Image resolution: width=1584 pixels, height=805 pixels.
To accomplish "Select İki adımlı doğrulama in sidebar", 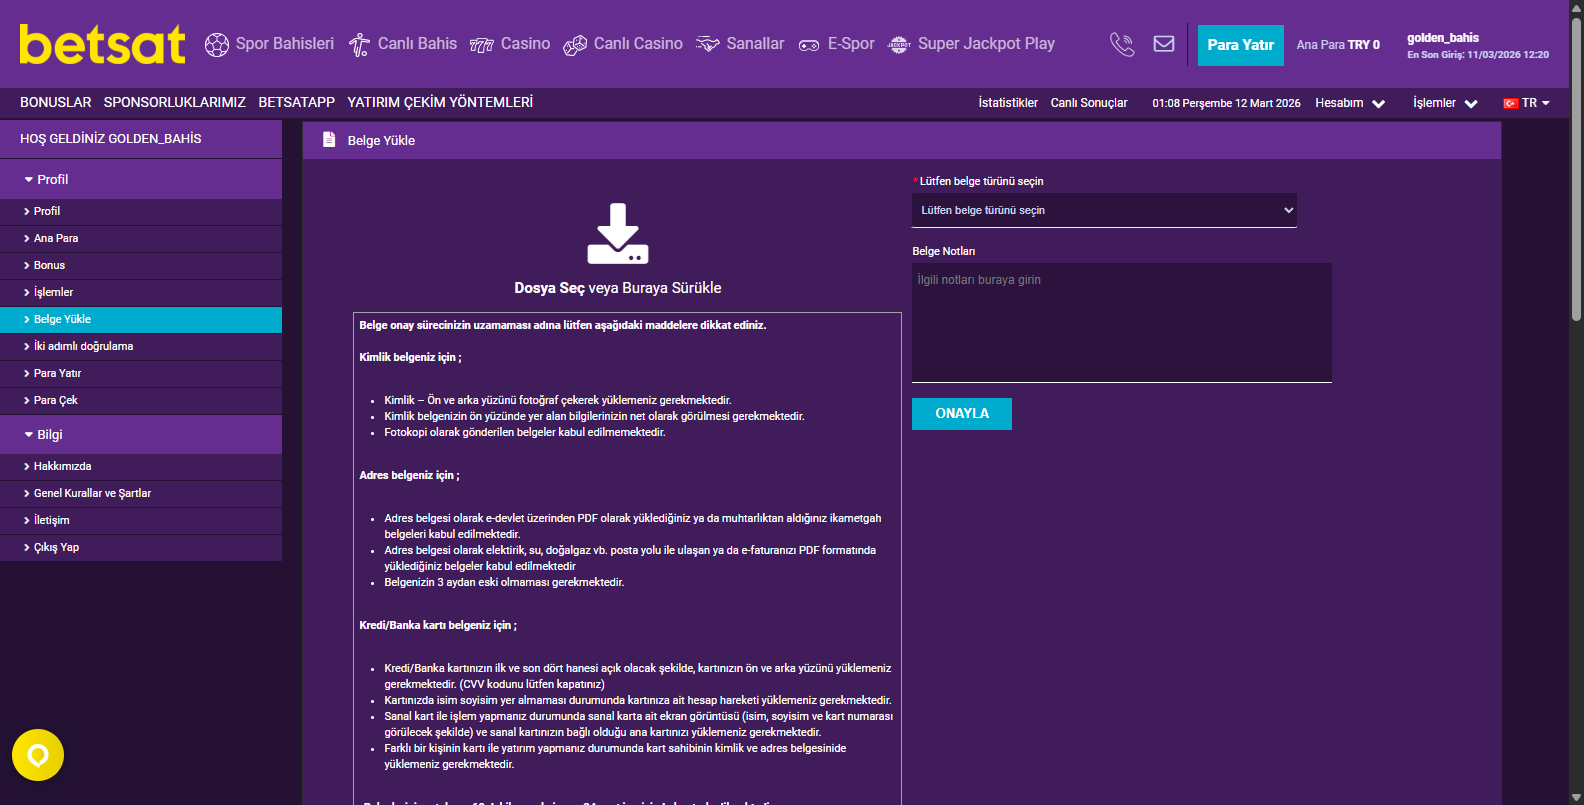I will pos(83,346).
